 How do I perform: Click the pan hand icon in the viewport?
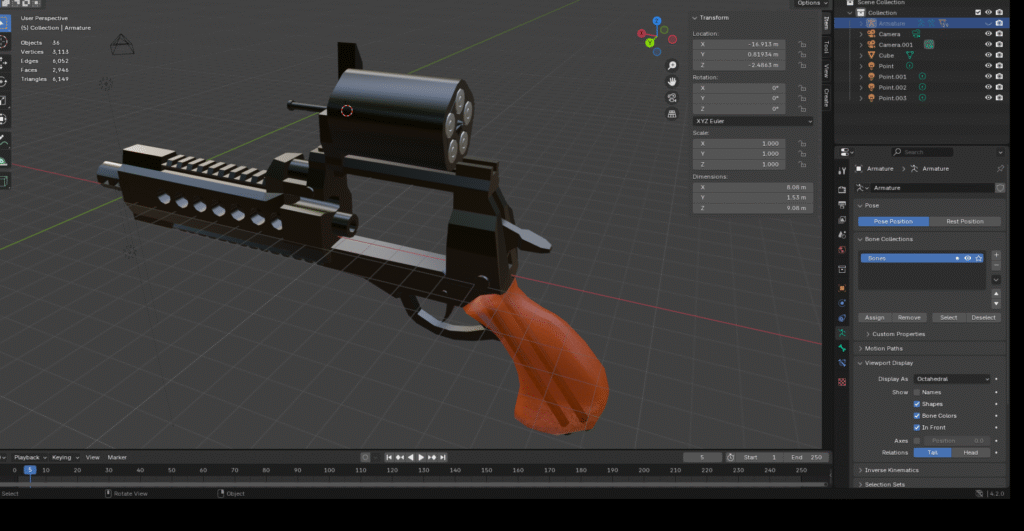(x=674, y=81)
